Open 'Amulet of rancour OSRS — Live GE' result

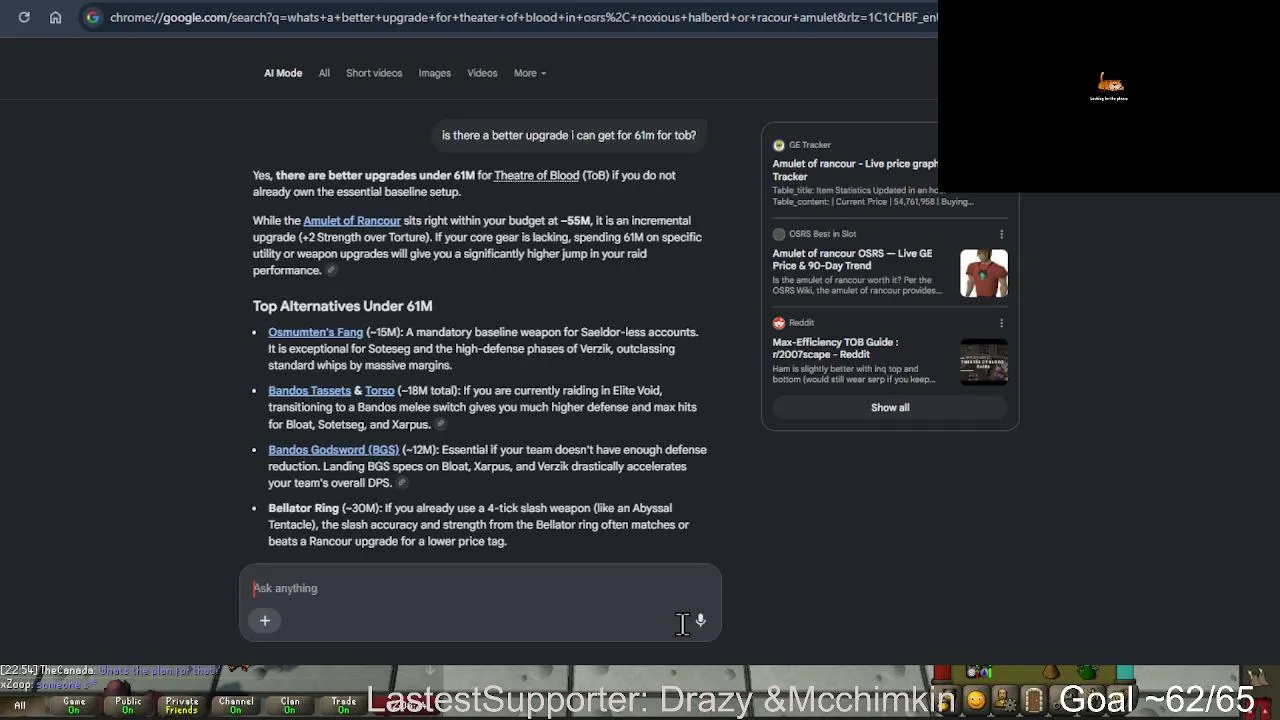(x=852, y=259)
